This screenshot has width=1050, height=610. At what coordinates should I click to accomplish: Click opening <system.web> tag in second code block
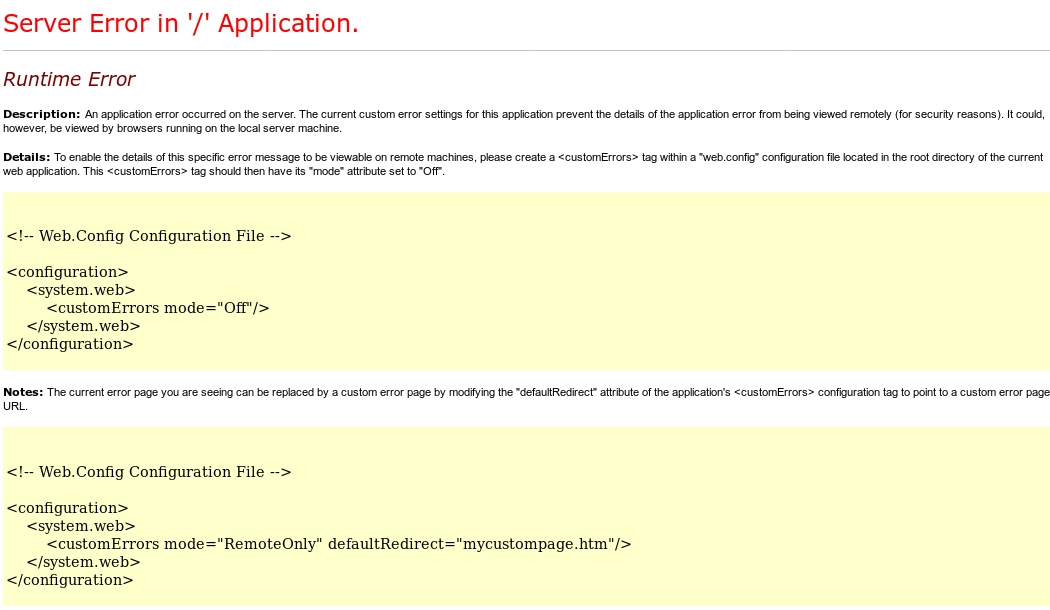tap(80, 526)
